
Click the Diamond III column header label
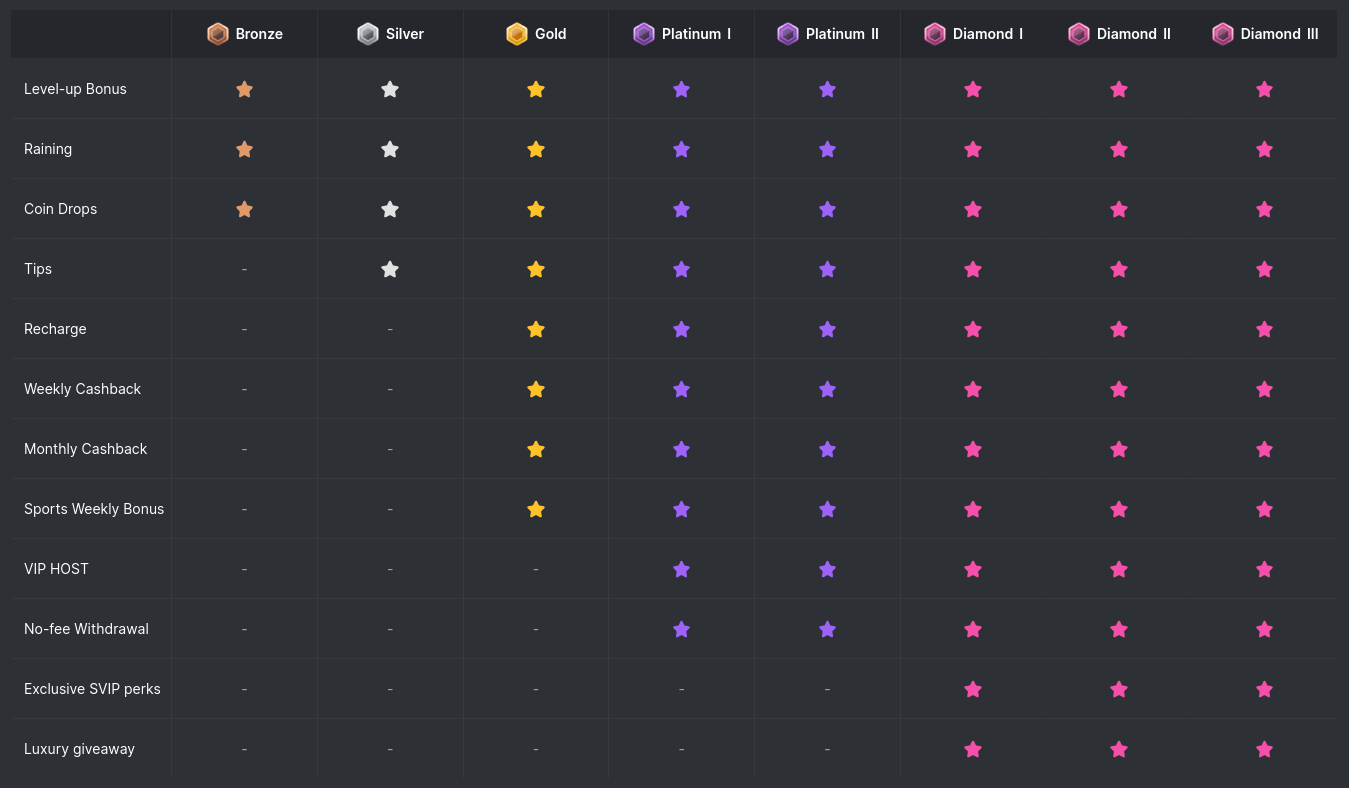[1280, 34]
